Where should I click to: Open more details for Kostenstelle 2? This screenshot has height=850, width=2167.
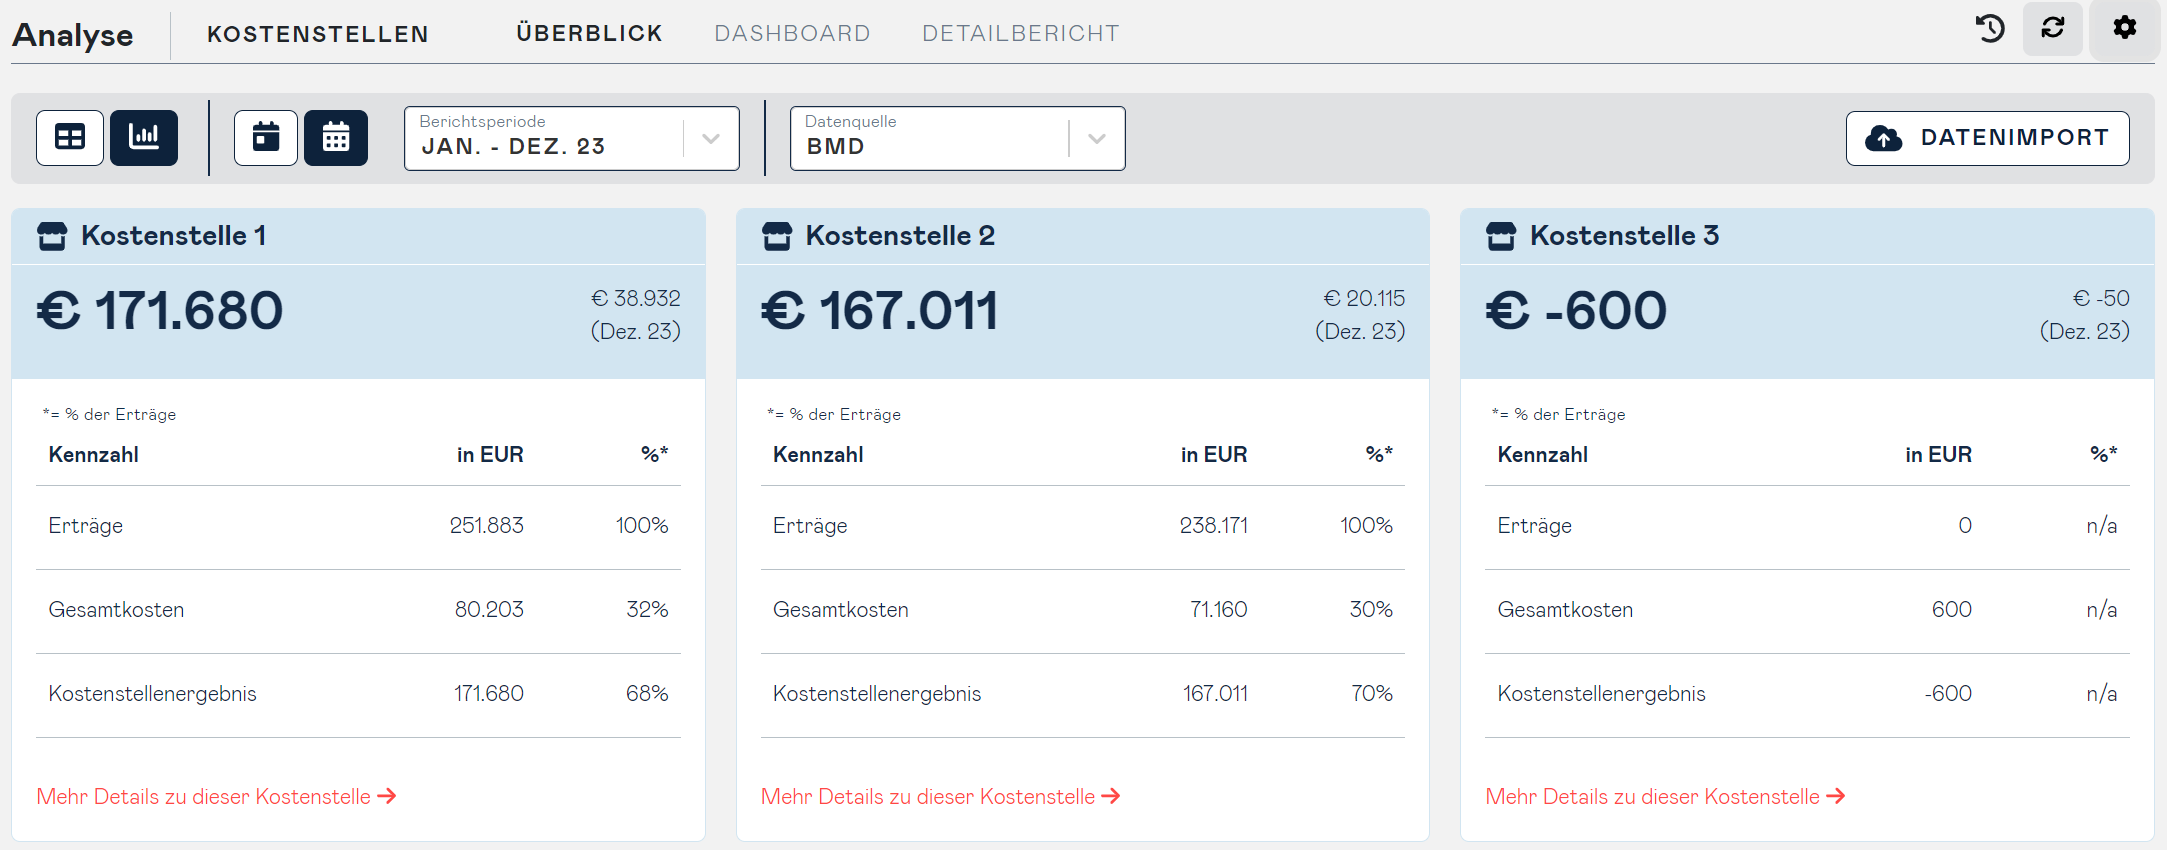pos(941,796)
